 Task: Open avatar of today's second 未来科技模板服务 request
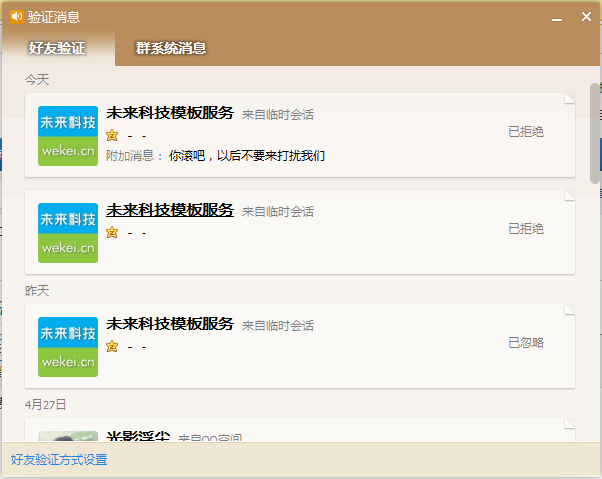point(68,233)
